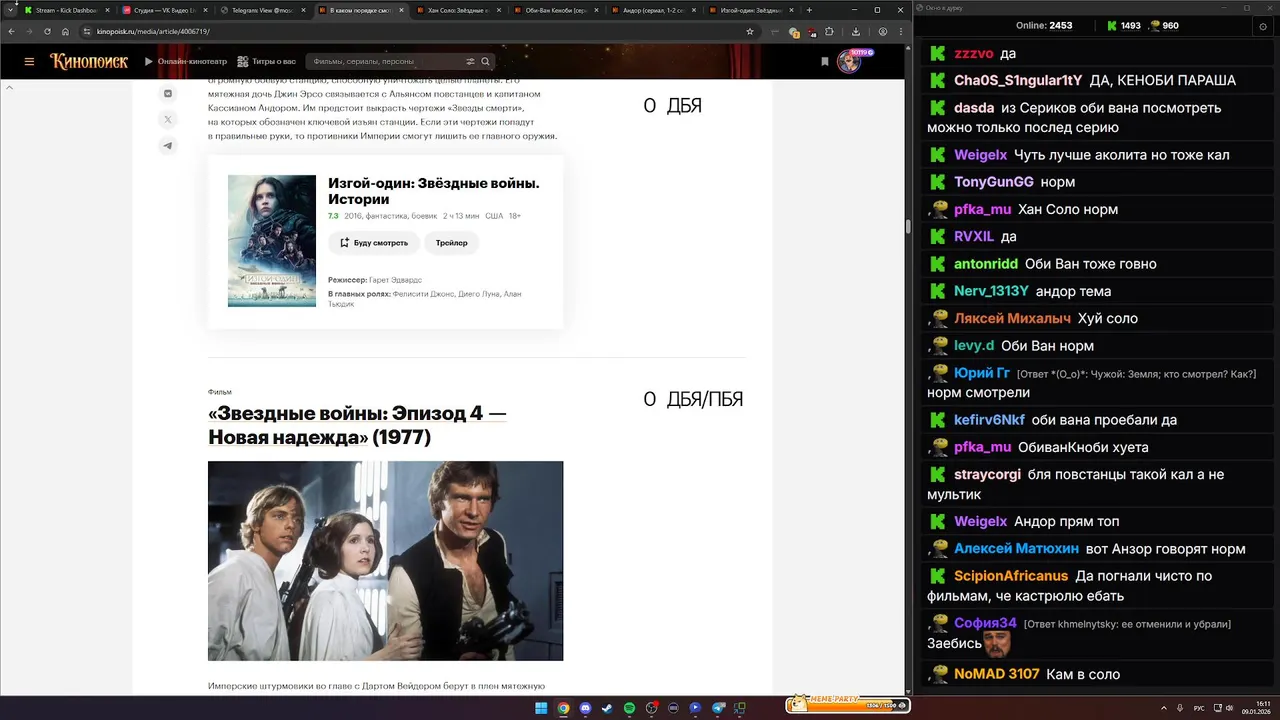Open a new browser tab

809,10
